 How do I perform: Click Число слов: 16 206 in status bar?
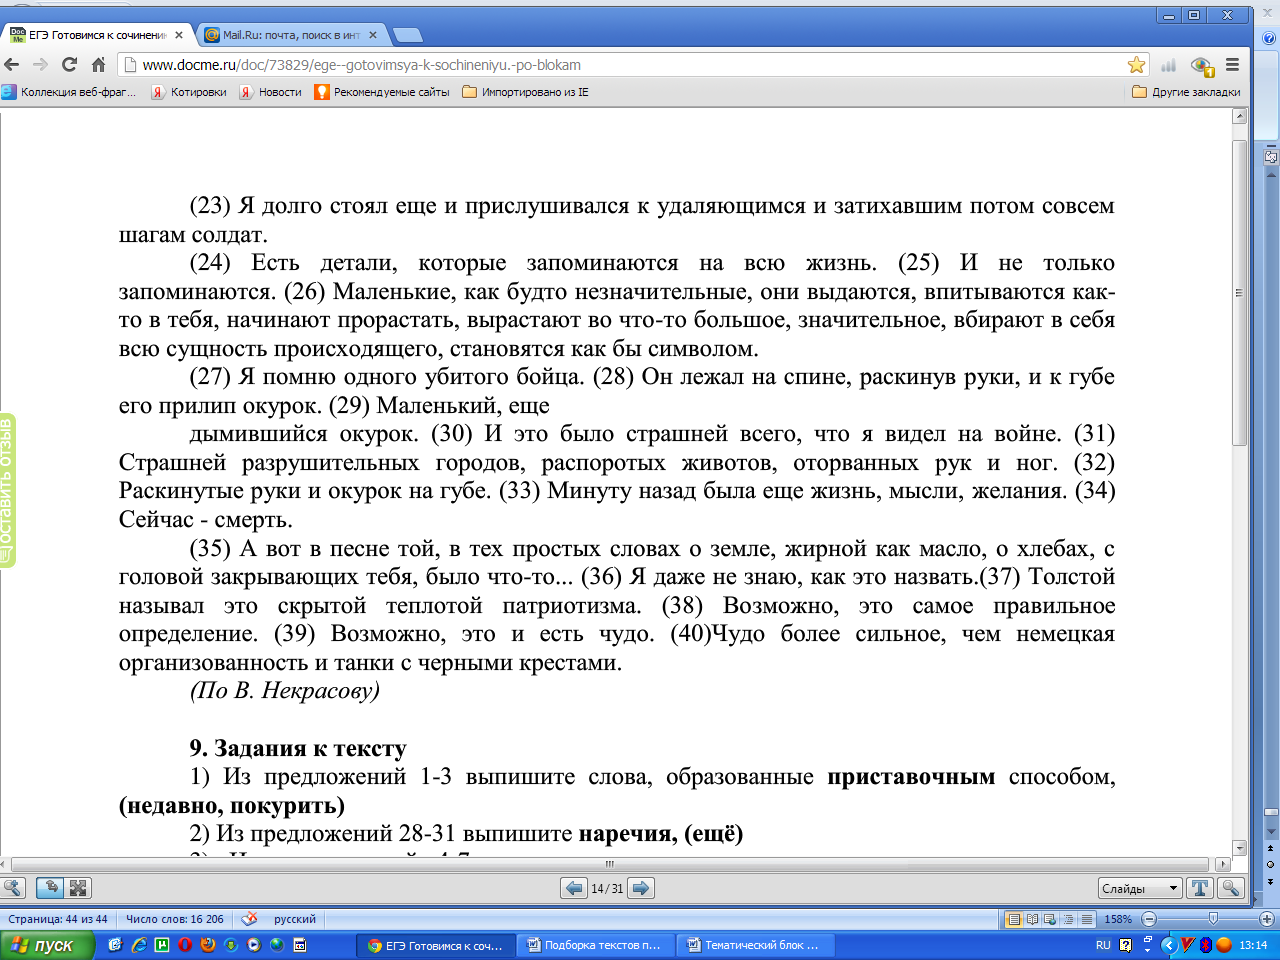(x=175, y=919)
